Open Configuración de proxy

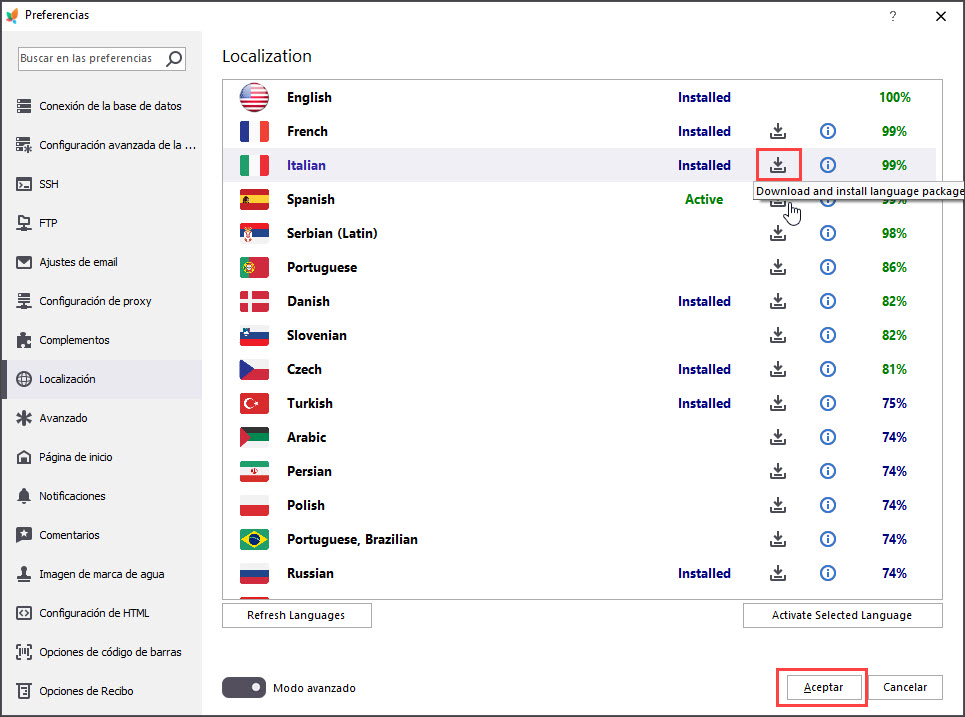click(102, 301)
